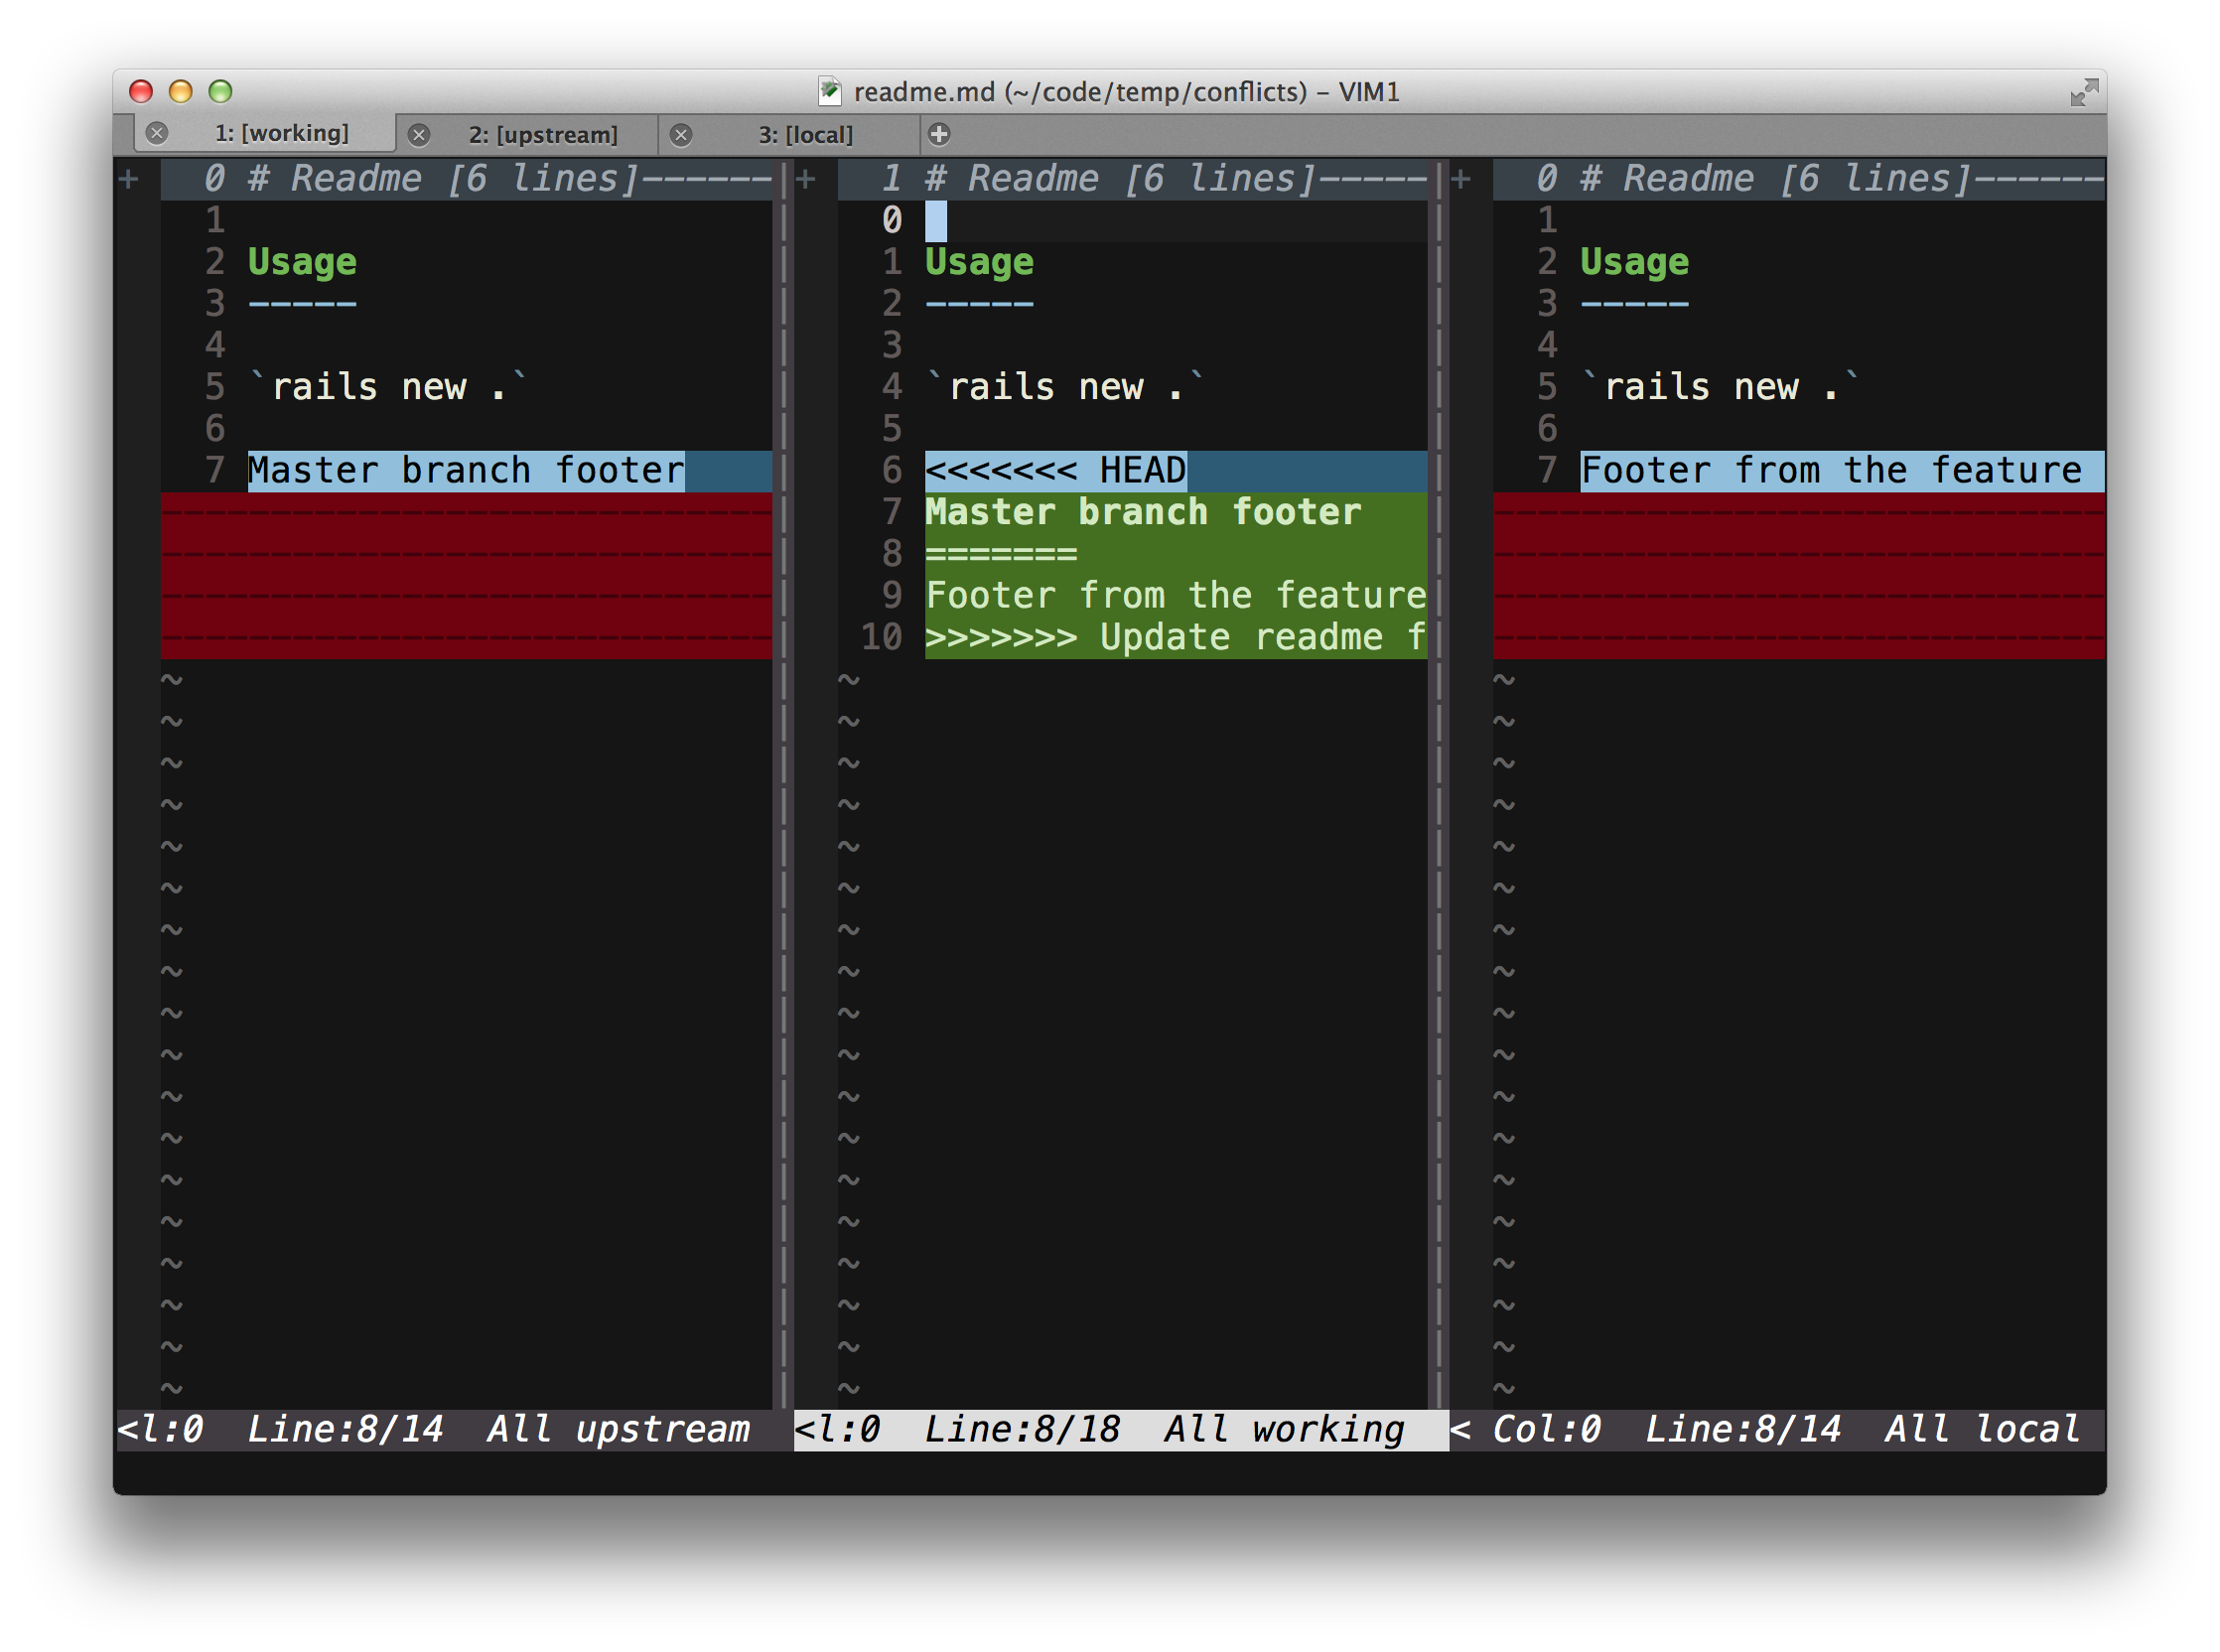This screenshot has width=2220, height=1652.
Task: Click the <<<<<<< HEAD conflict marker line
Action: tap(1055, 471)
